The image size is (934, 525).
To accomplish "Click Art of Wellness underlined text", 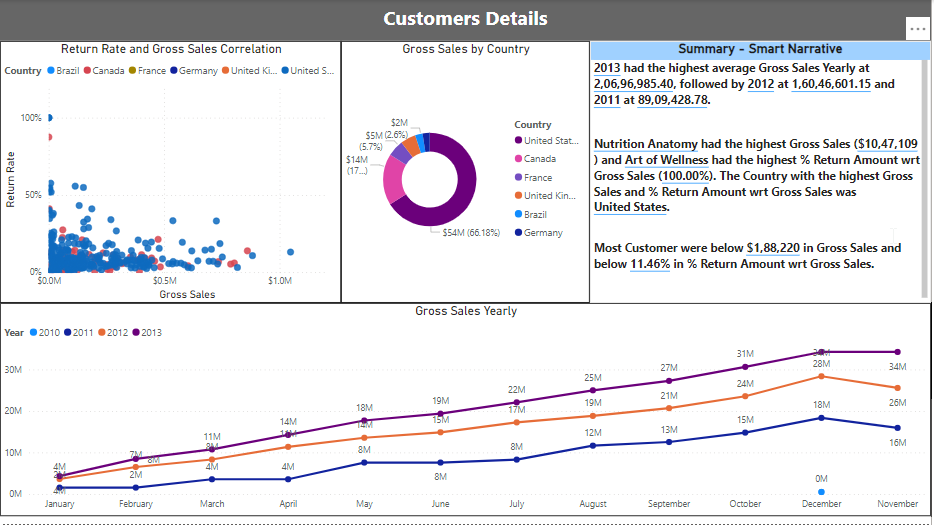I will pos(667,160).
